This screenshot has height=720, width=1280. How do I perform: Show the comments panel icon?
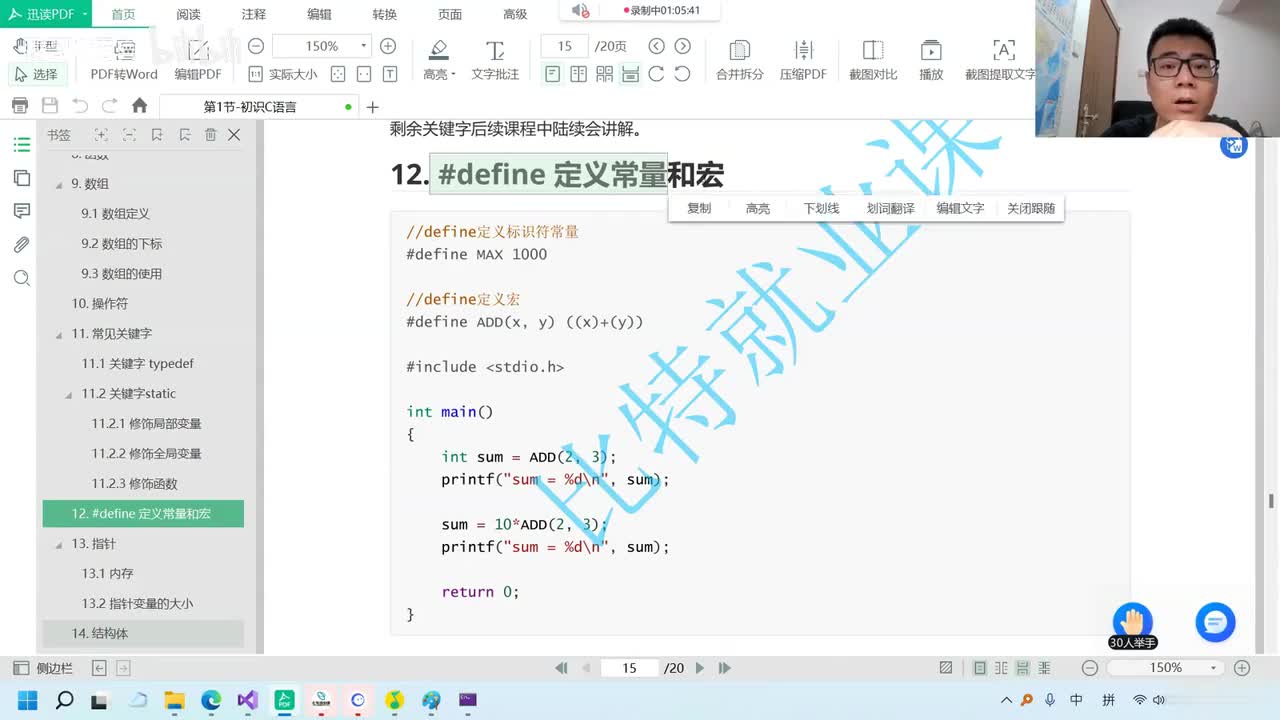[21, 211]
